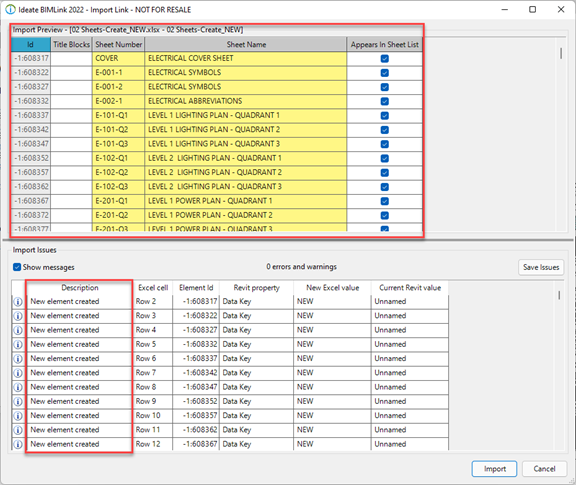Click New element created description for Row 2
The width and height of the screenshot is (576, 485).
pos(79,302)
